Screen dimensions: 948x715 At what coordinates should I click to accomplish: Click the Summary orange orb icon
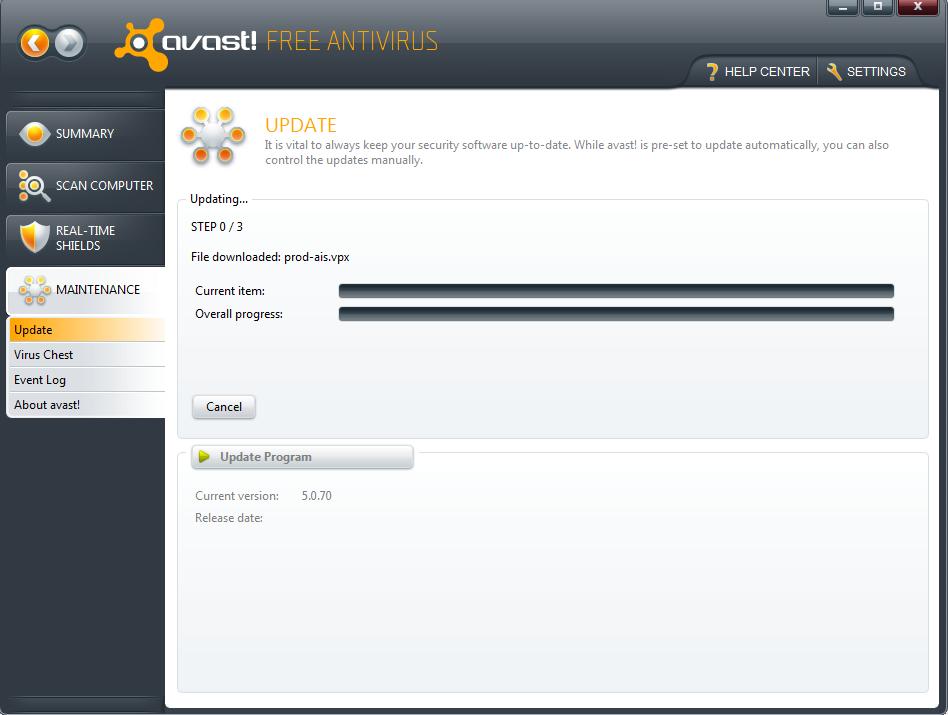coord(34,134)
